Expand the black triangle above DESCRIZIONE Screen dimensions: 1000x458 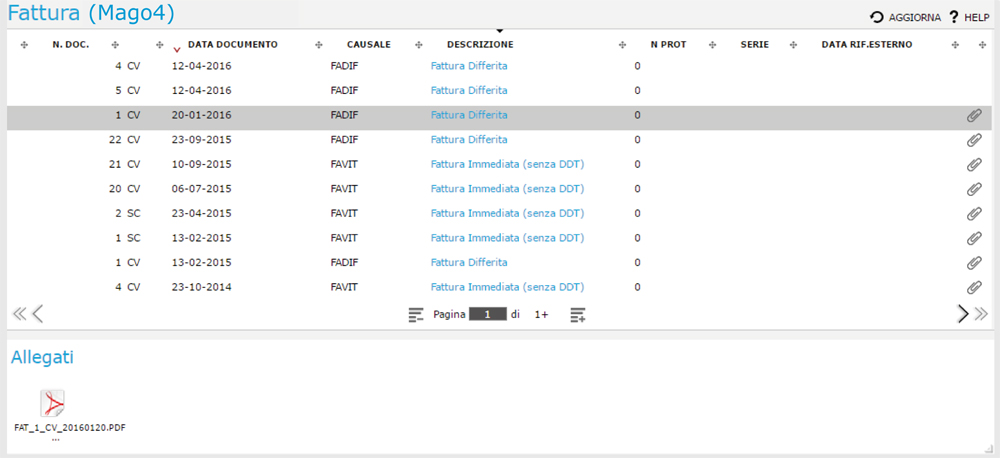500,32
